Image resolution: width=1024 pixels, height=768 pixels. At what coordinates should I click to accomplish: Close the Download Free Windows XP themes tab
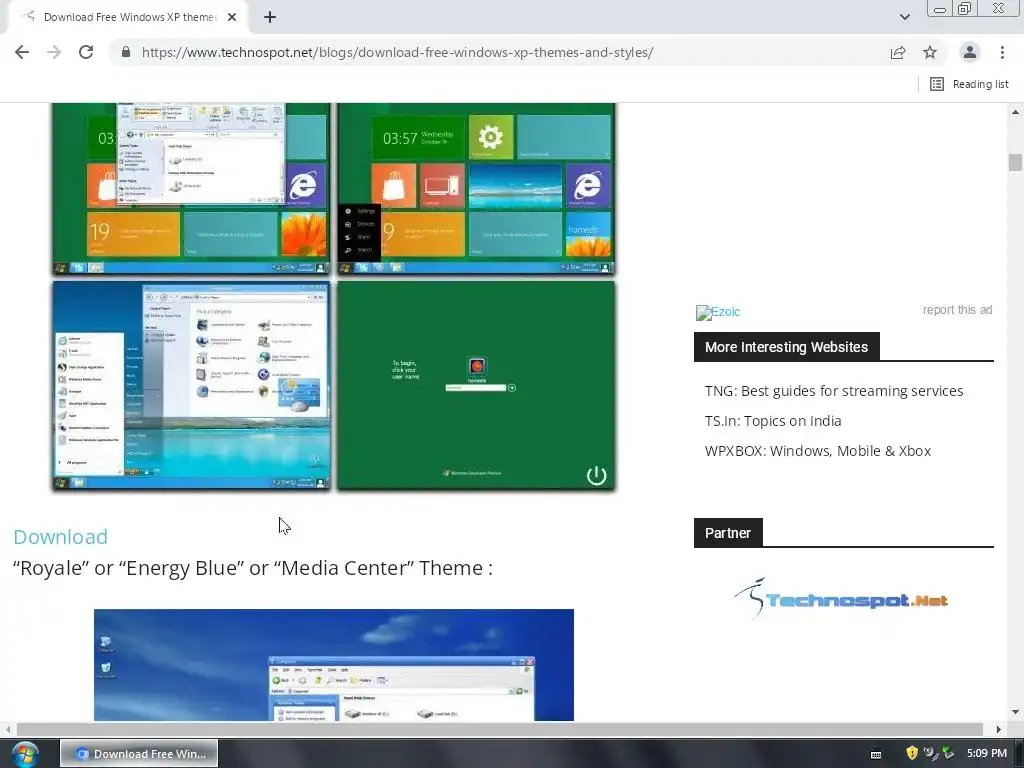(x=232, y=17)
